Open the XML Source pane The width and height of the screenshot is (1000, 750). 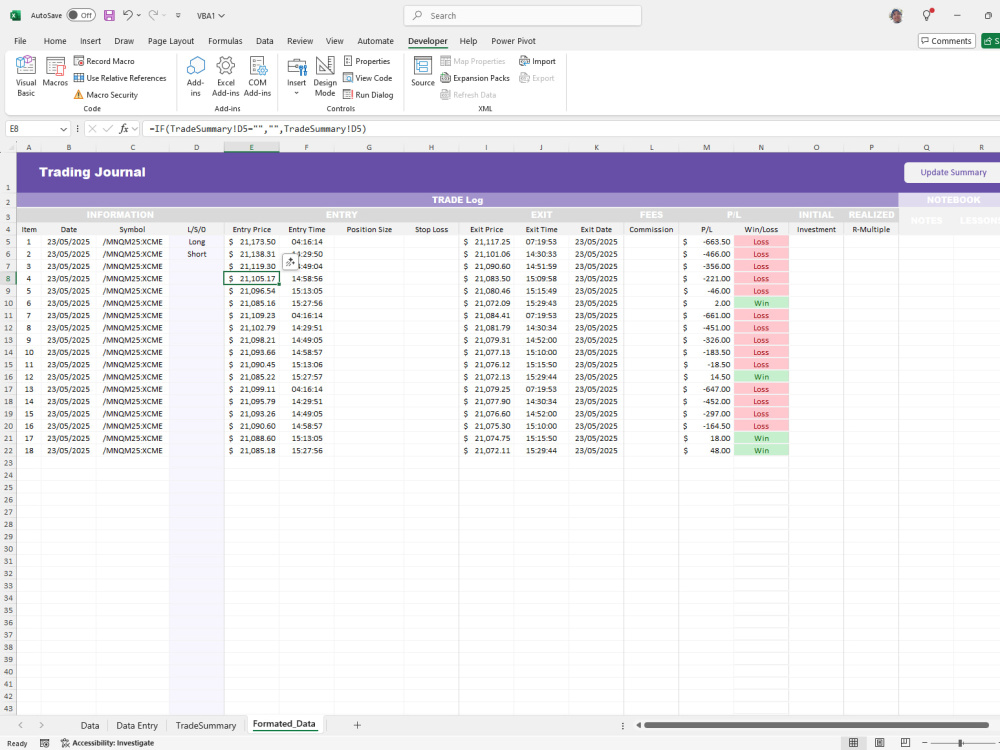point(423,71)
